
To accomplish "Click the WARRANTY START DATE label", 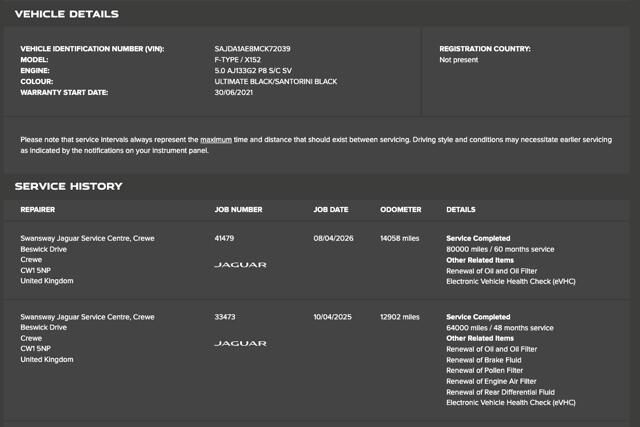I will 64,93.
